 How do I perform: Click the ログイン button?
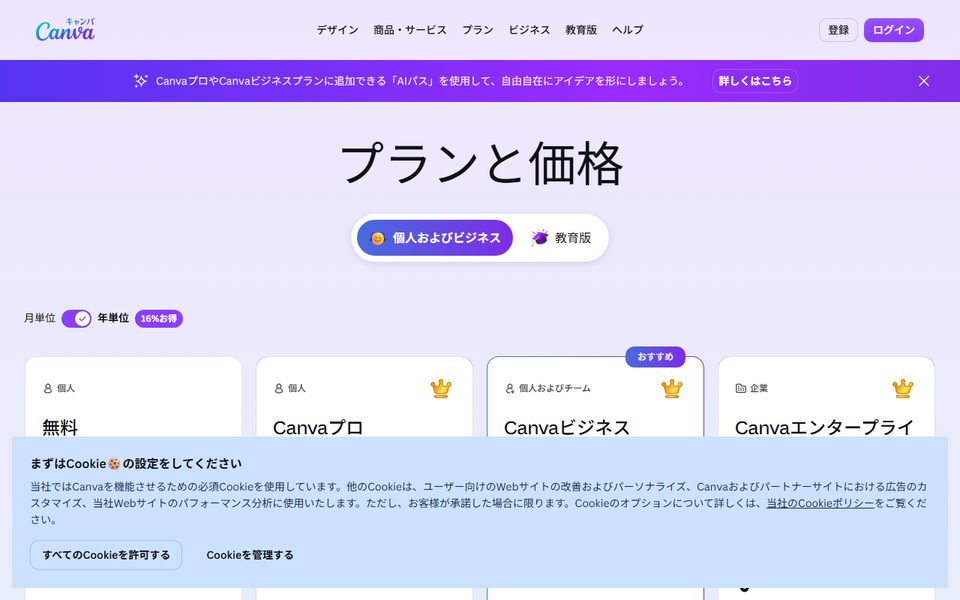(x=893, y=30)
